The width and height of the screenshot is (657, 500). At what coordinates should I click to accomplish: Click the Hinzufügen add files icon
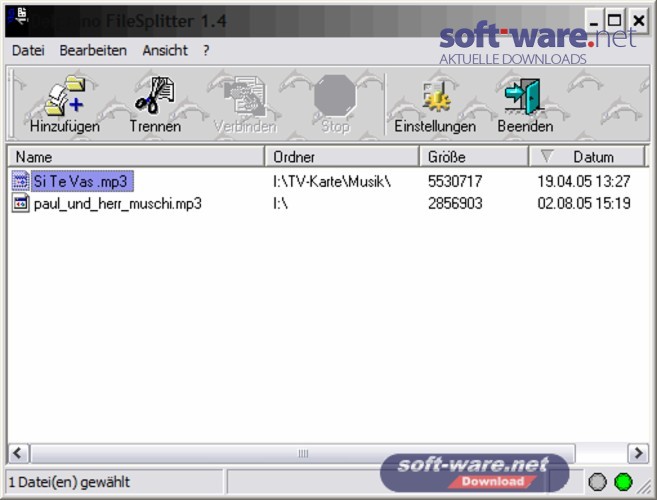click(65, 96)
